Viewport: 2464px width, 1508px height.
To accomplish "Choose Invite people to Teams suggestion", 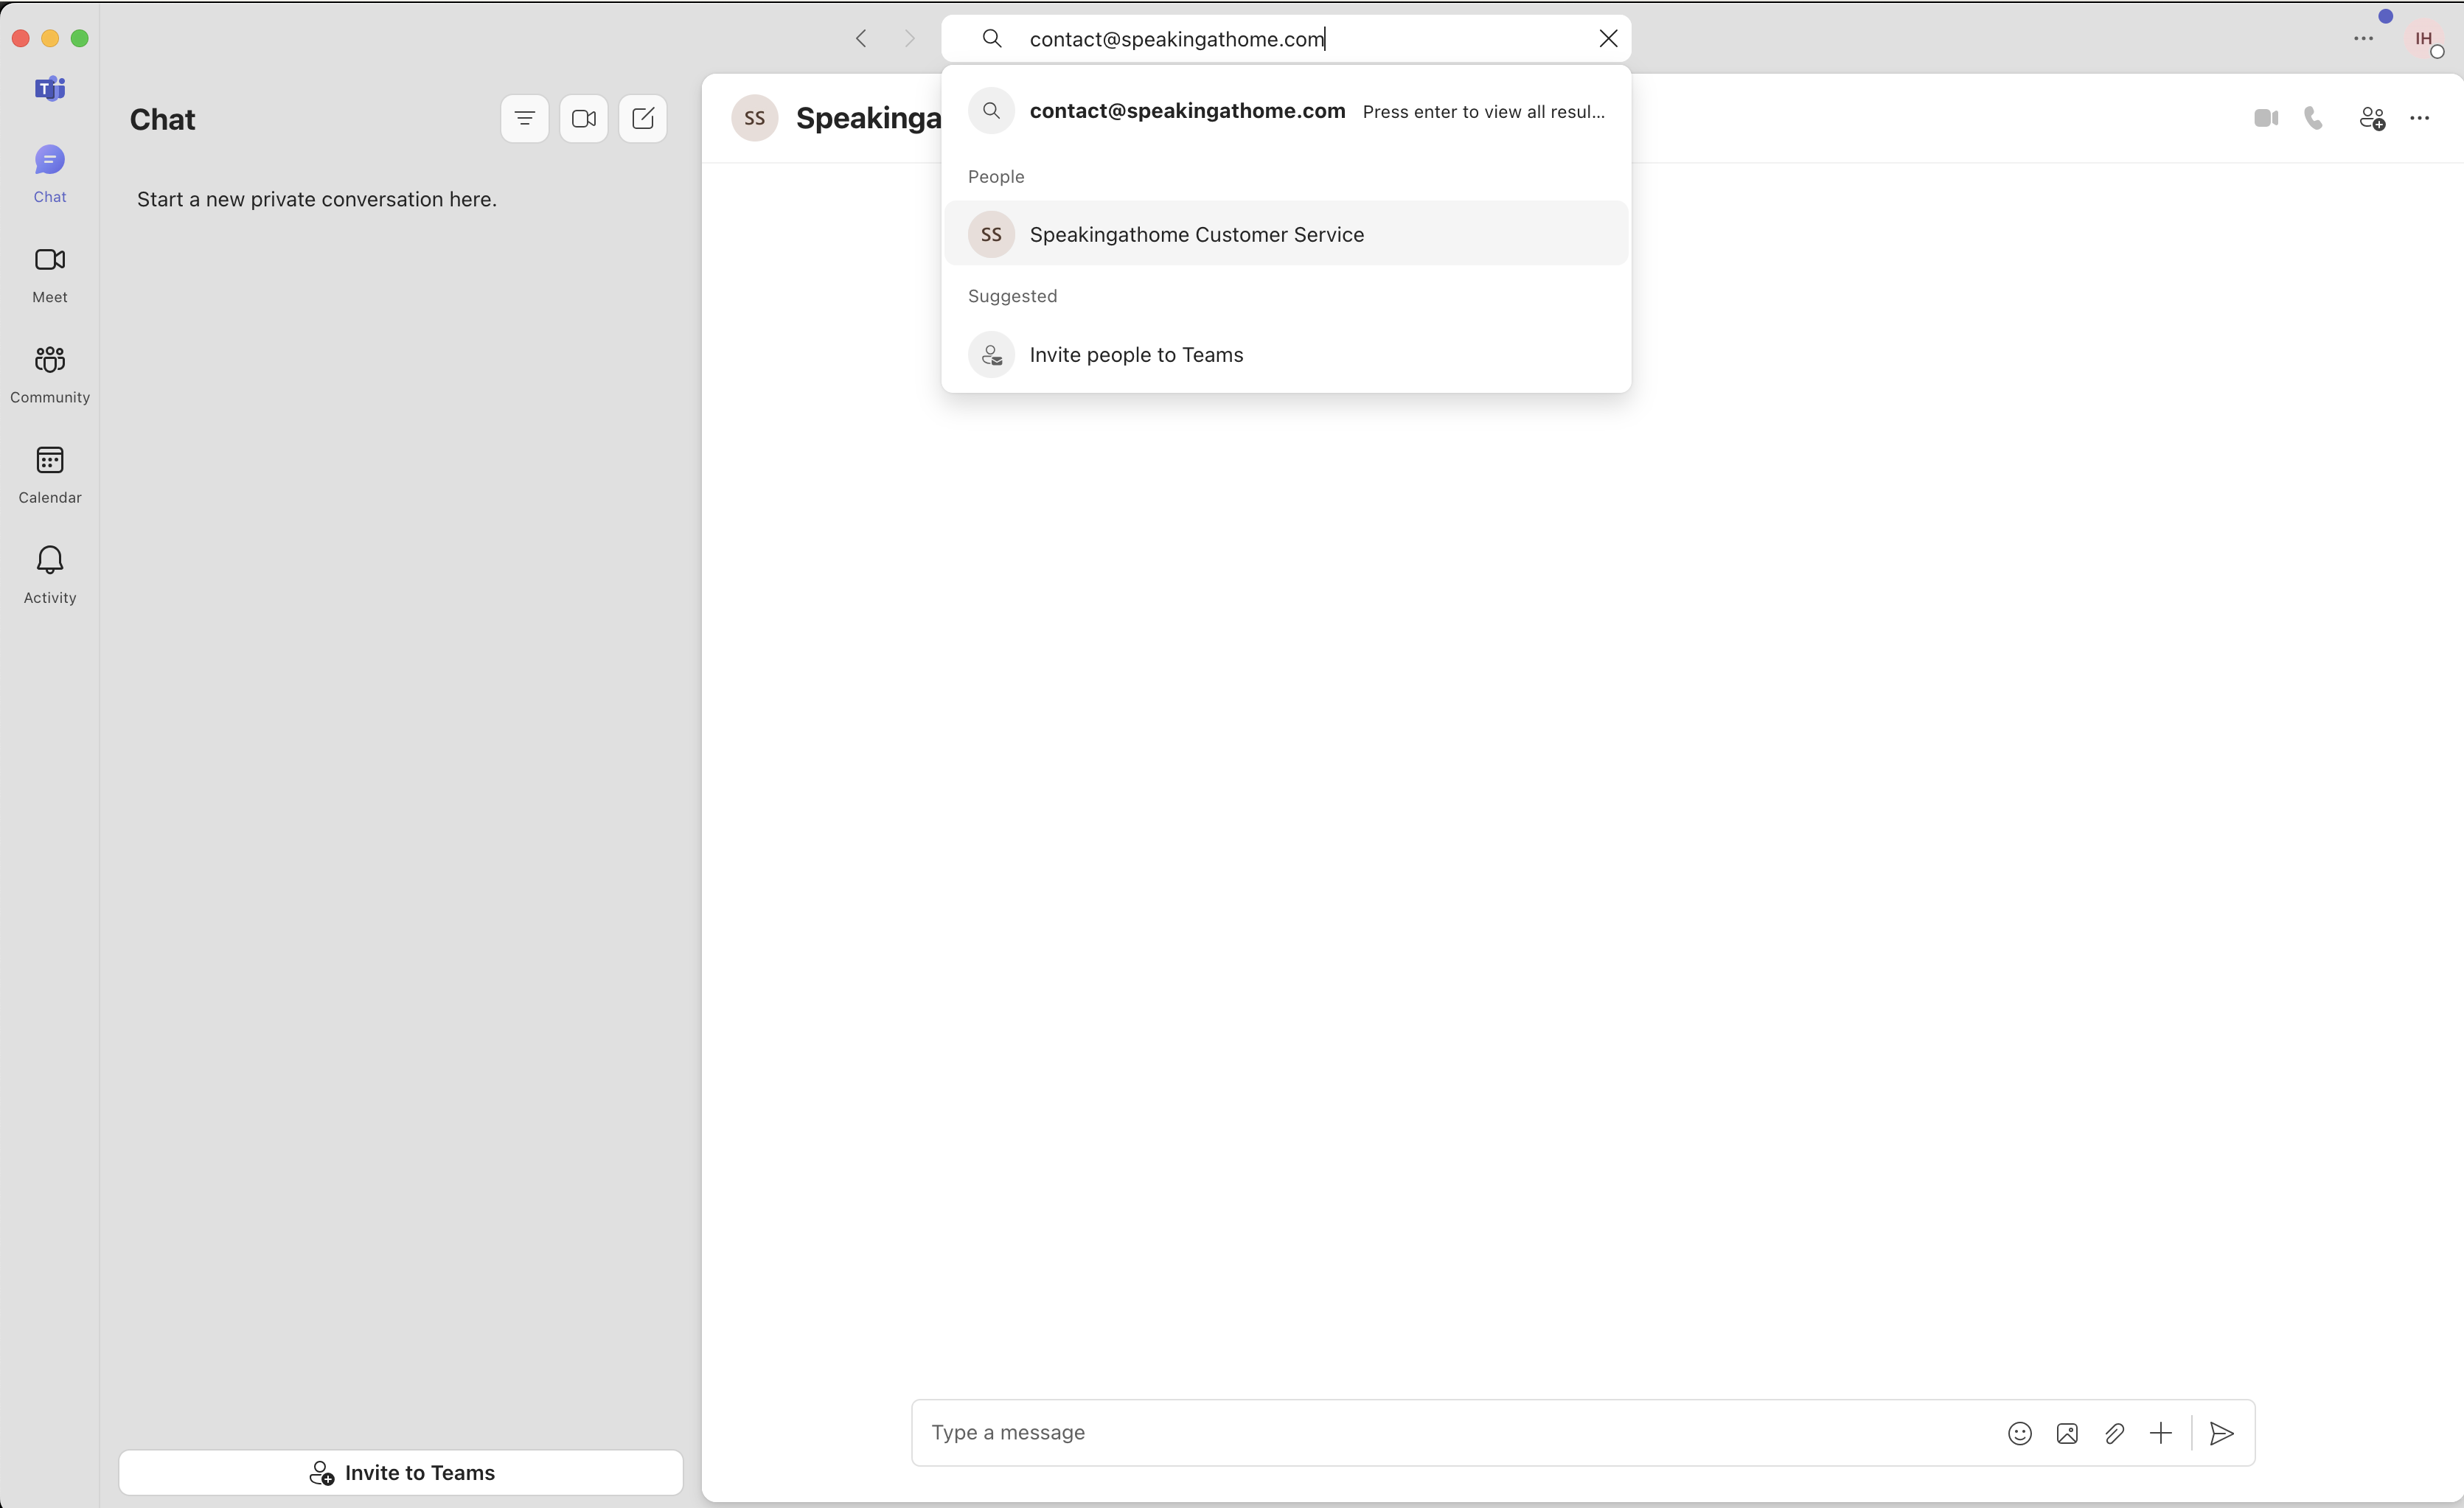I will pos(1137,354).
